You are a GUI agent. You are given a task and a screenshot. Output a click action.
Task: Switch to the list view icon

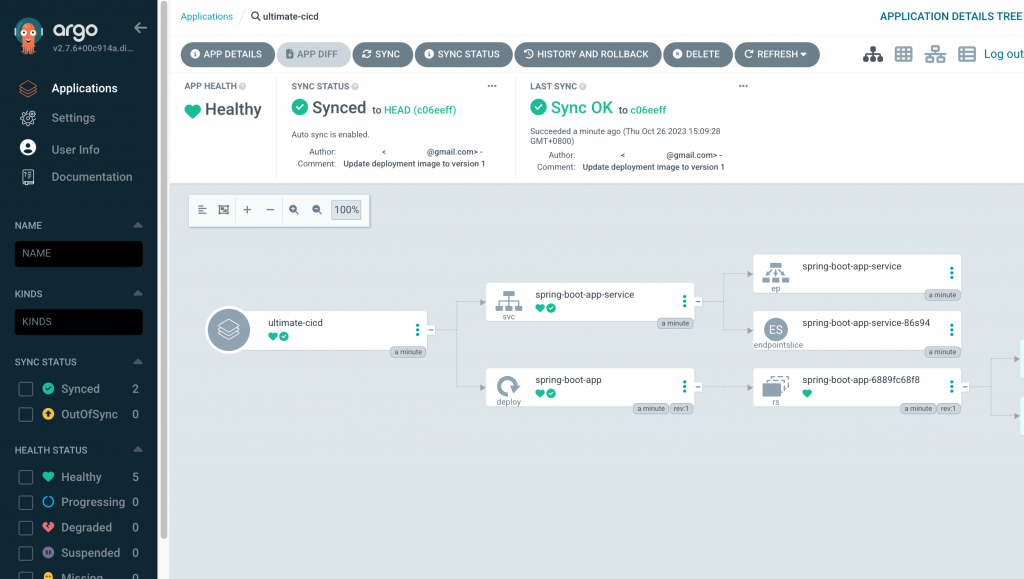tap(967, 54)
